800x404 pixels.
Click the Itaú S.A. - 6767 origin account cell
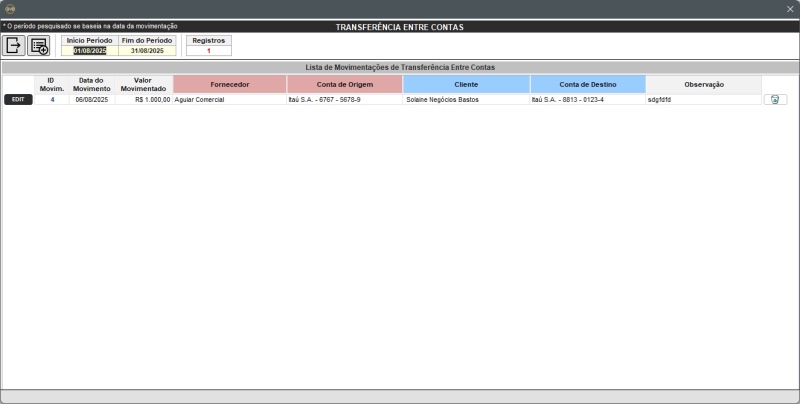click(x=344, y=100)
